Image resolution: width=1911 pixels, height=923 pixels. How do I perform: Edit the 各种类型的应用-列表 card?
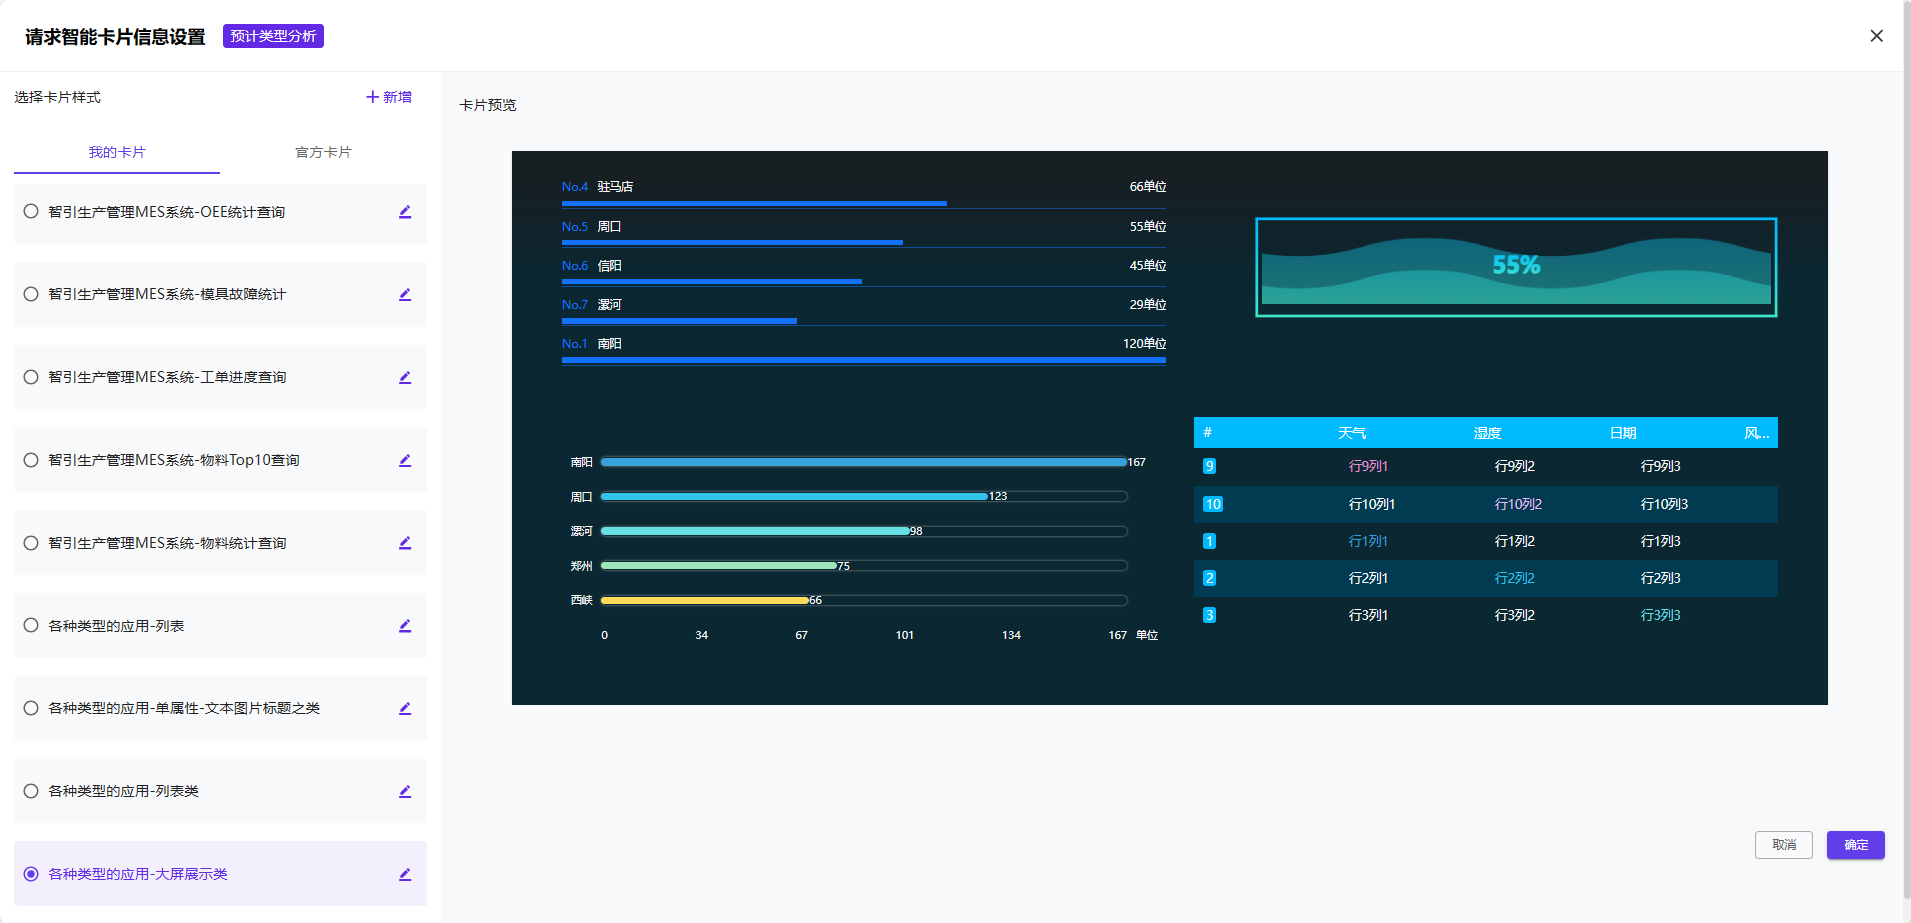[x=405, y=626]
